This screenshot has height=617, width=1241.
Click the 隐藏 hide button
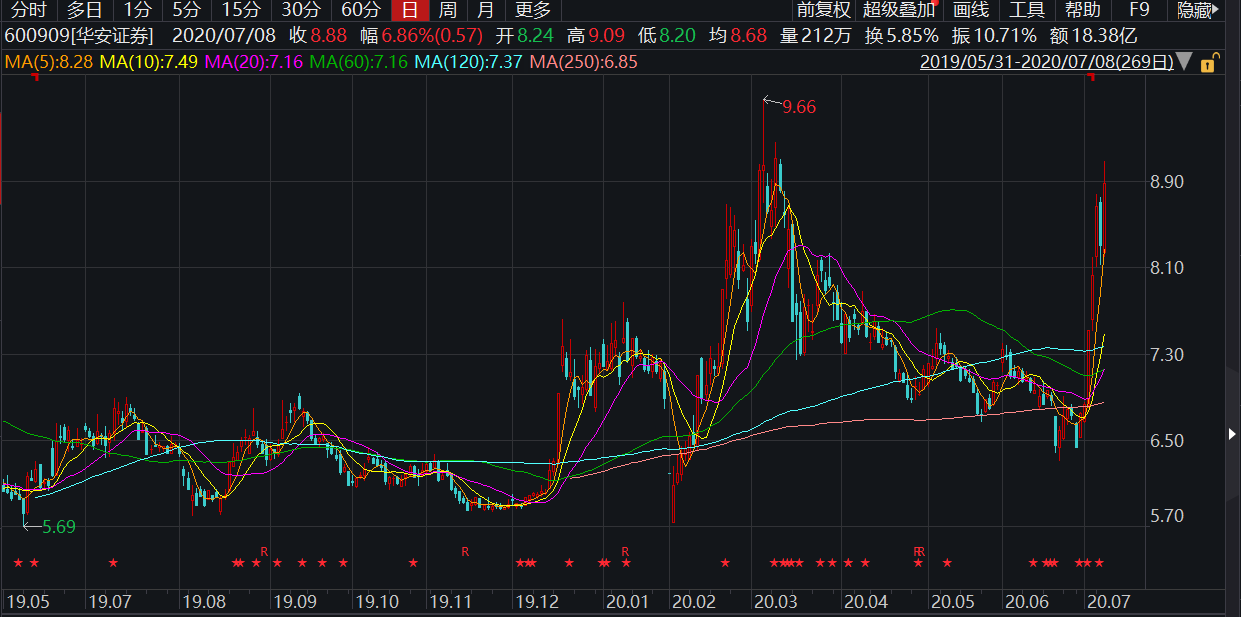pos(1196,11)
